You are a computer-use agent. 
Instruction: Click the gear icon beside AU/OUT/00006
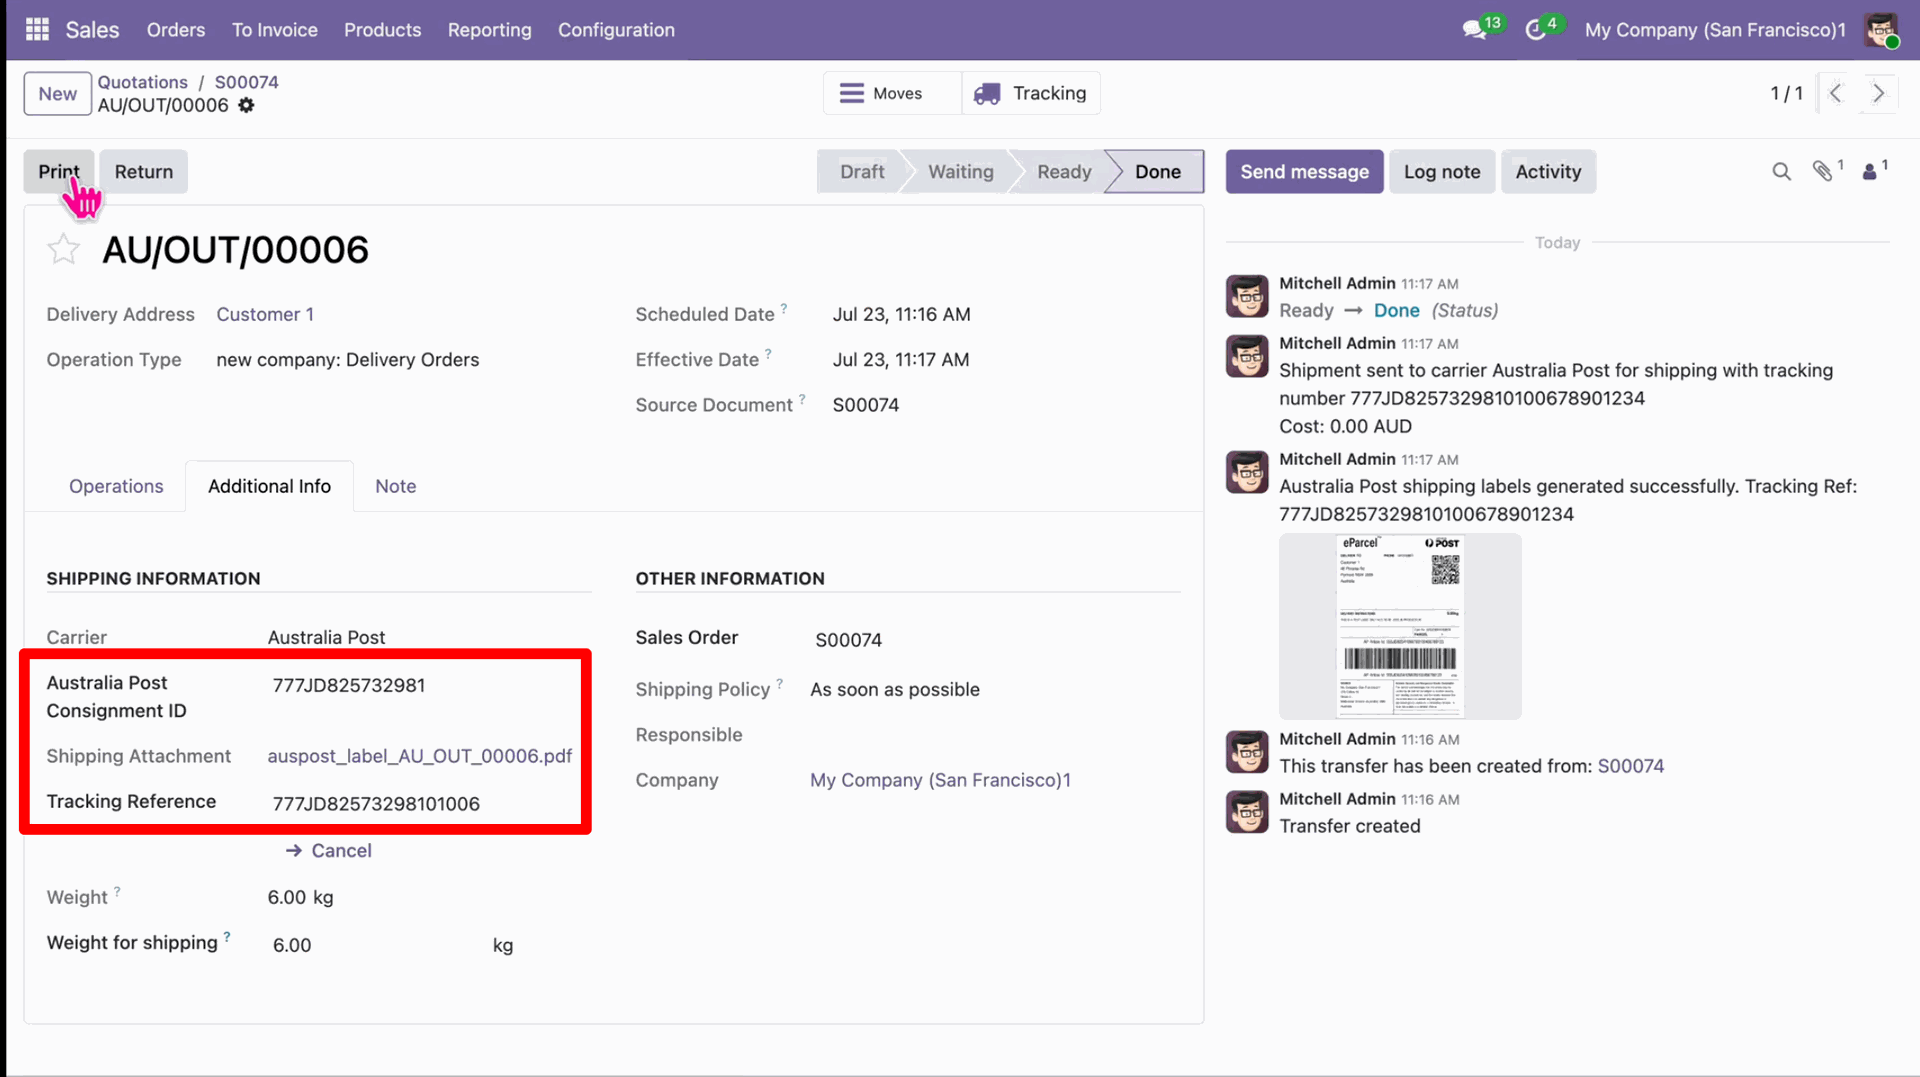point(246,105)
